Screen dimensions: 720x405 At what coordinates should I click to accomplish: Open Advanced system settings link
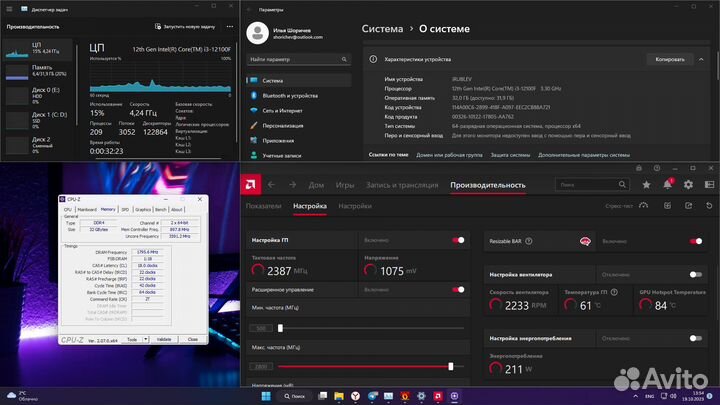[x=584, y=155]
